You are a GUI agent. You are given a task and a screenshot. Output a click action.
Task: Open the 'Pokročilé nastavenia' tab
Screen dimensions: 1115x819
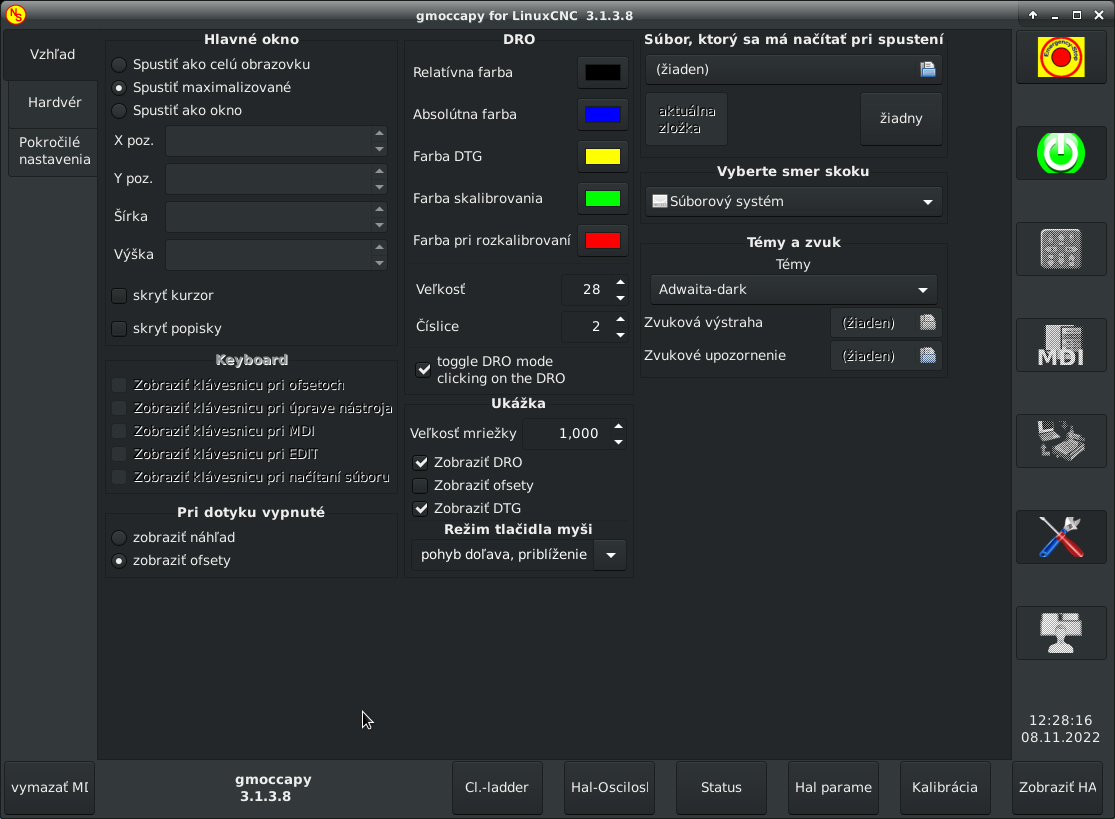pyautogui.click(x=54, y=151)
